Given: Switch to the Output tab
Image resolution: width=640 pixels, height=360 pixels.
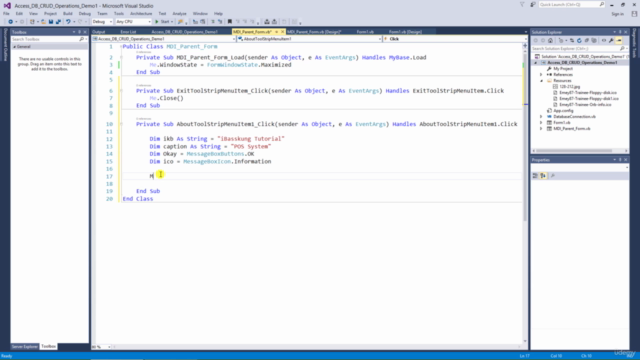Looking at the screenshot, I should tap(99, 32).
